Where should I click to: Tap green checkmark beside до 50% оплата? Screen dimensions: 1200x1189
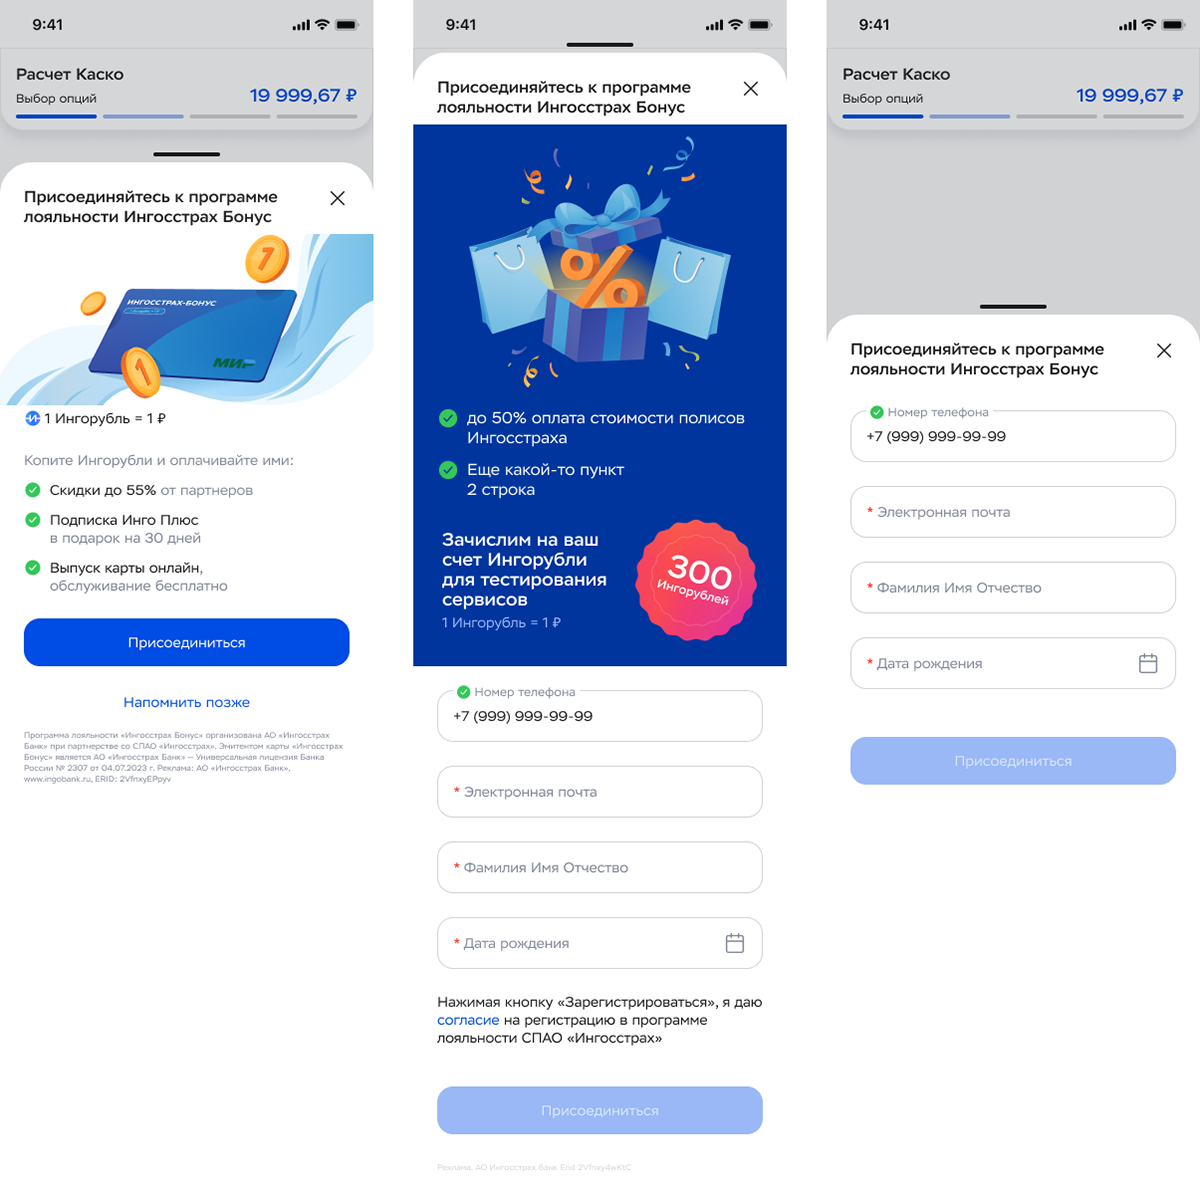point(448,418)
